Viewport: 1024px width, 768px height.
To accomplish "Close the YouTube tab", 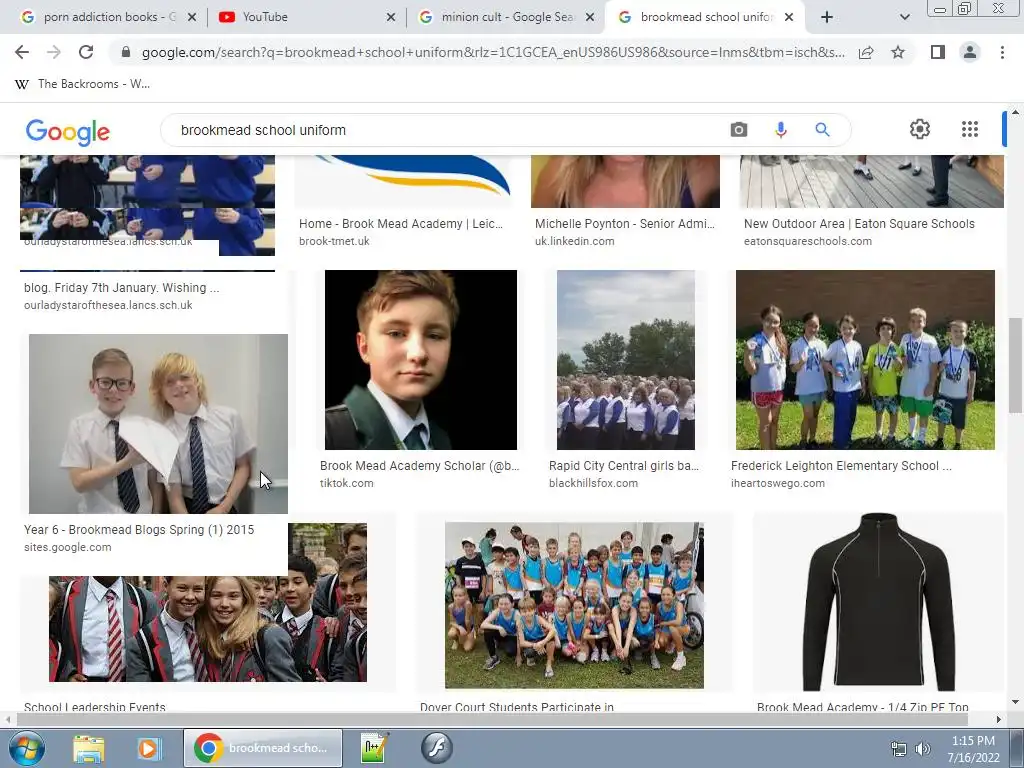I will (391, 18).
